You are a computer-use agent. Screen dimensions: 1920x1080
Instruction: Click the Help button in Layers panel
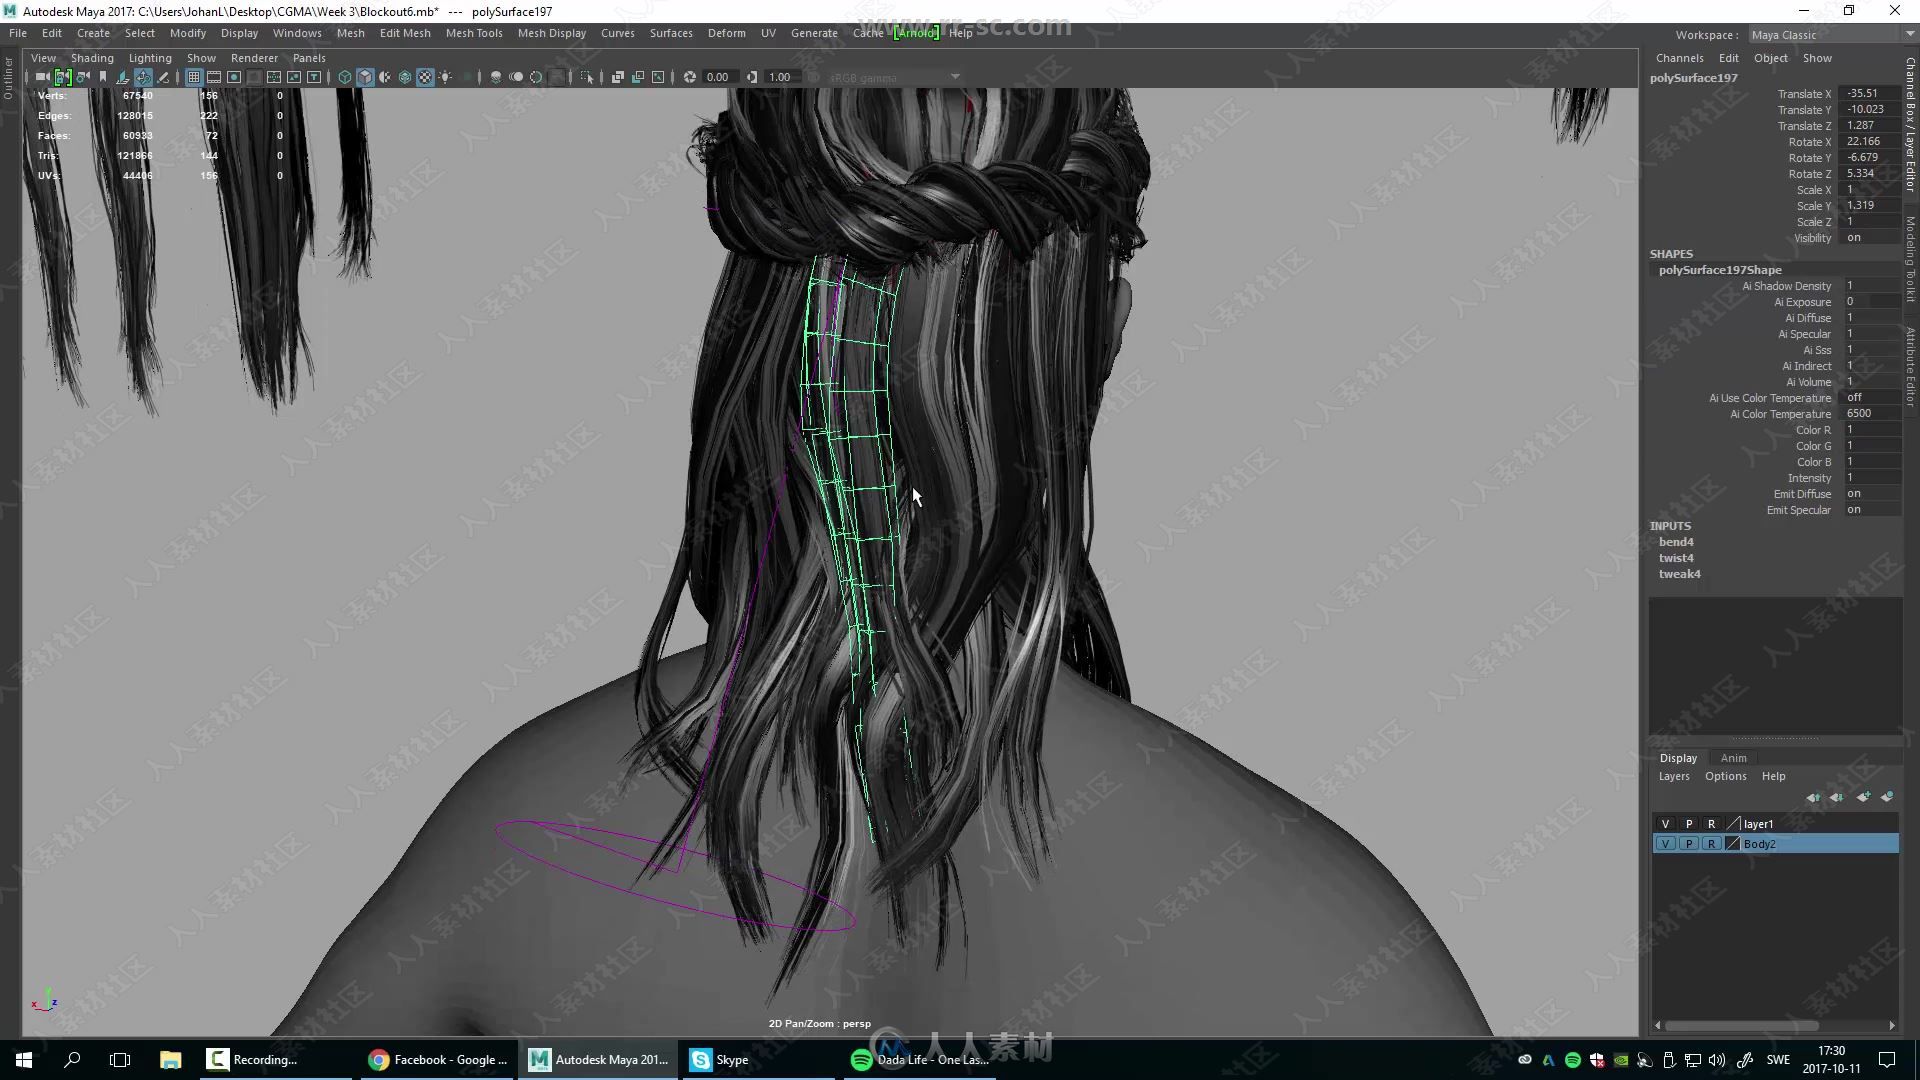[x=1772, y=775]
